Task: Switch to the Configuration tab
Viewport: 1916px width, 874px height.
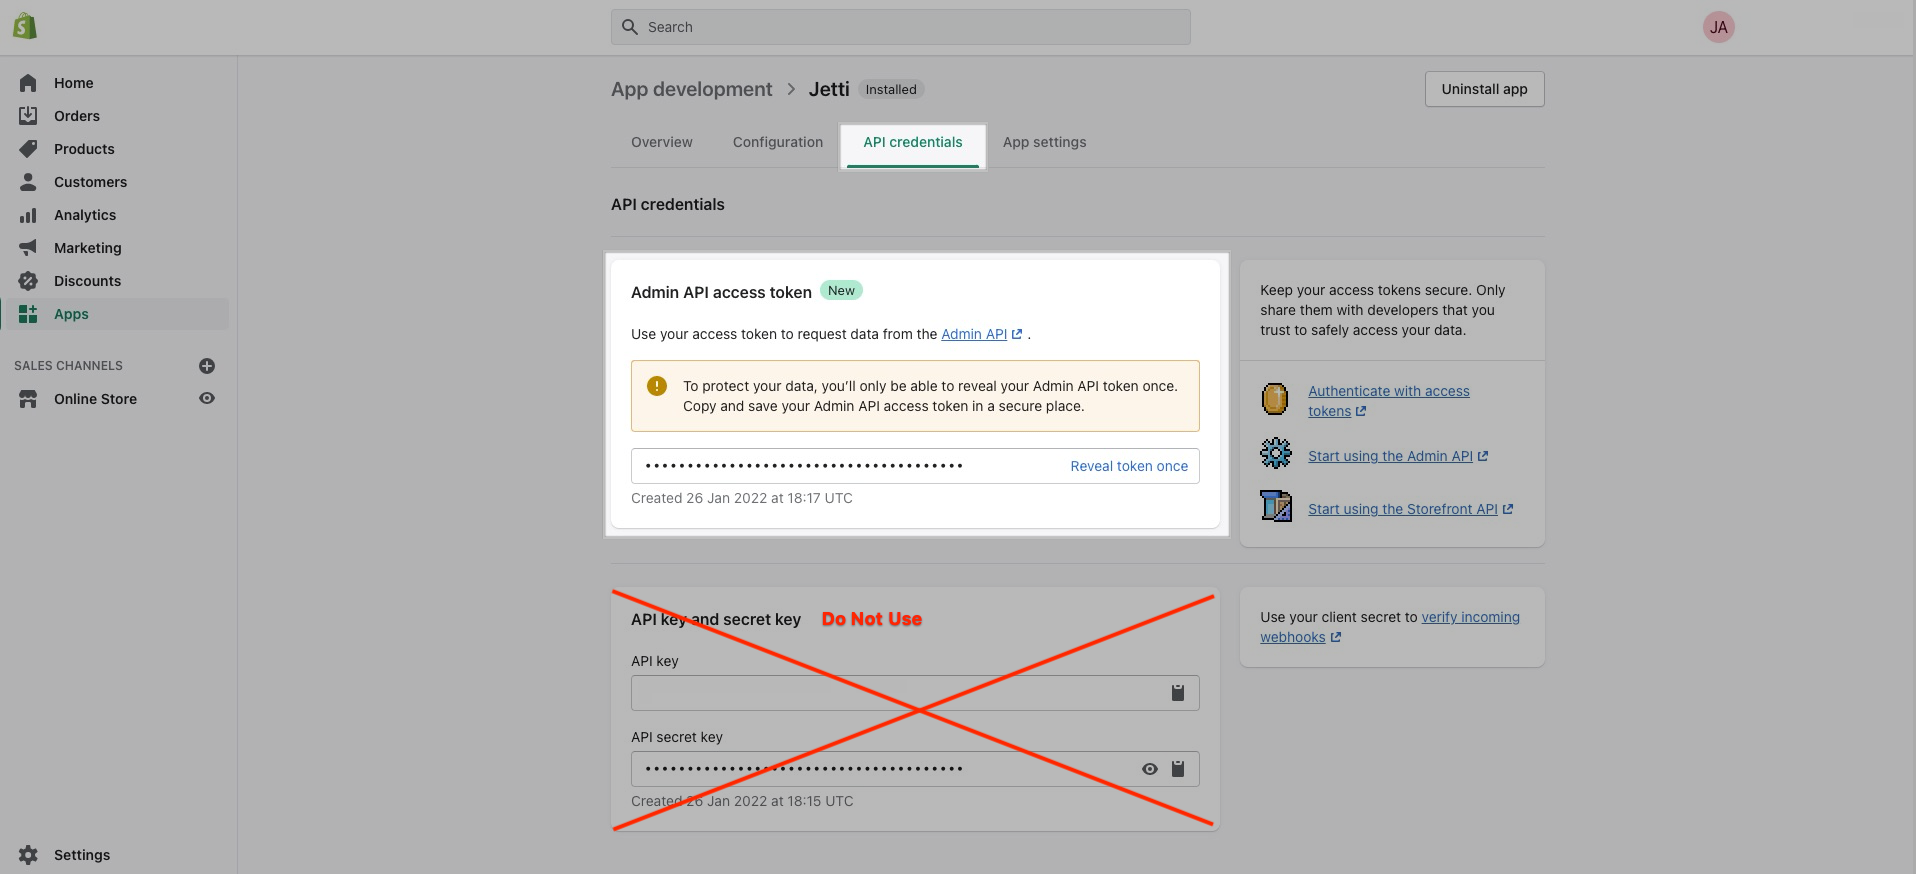Action: tap(778, 142)
